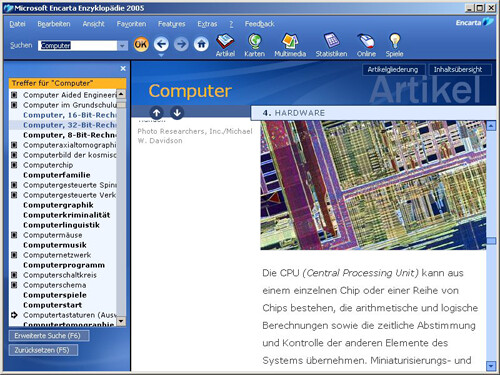Select Computerspiele result

[x=55, y=295]
